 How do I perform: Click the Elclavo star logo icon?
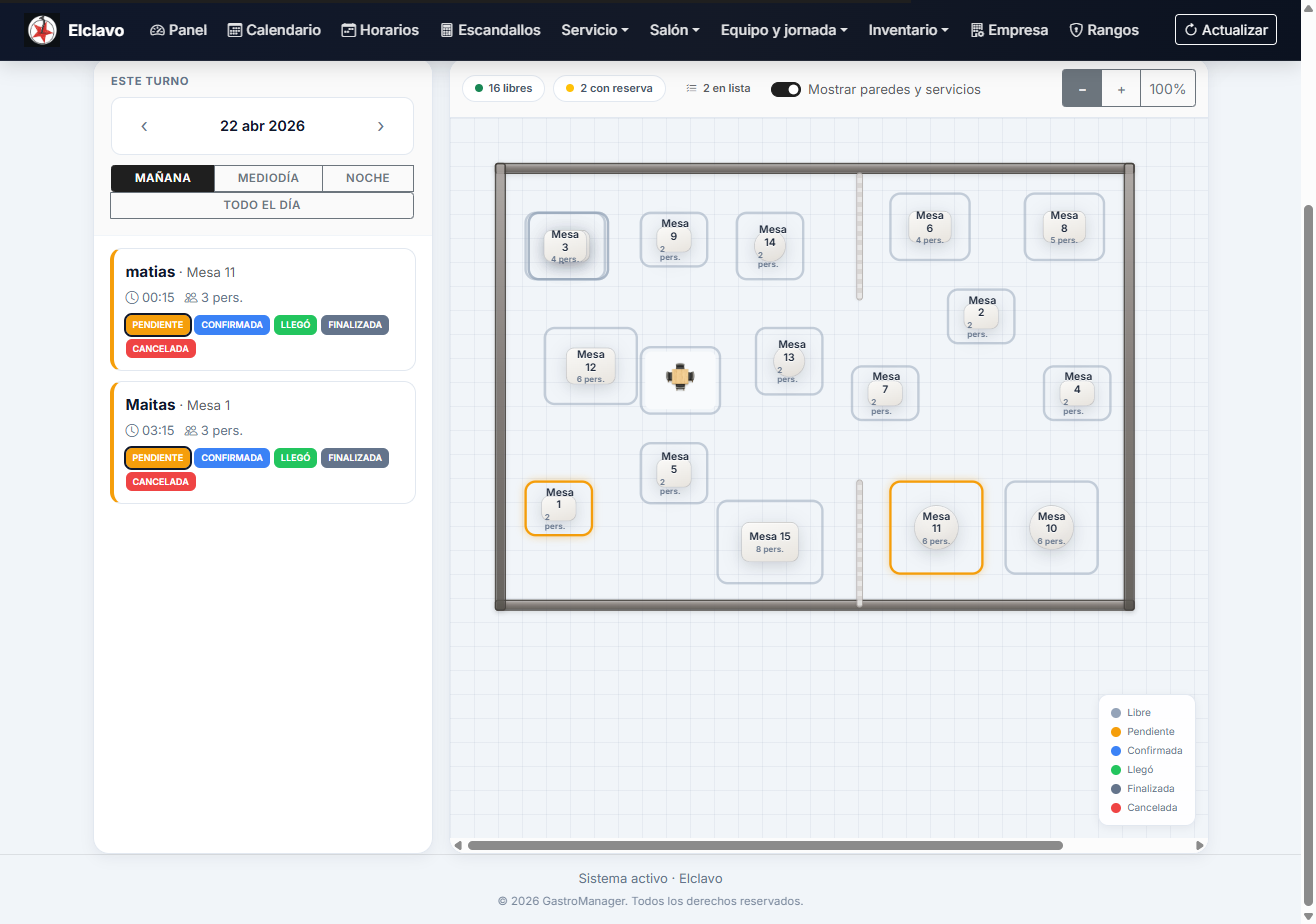coord(42,30)
